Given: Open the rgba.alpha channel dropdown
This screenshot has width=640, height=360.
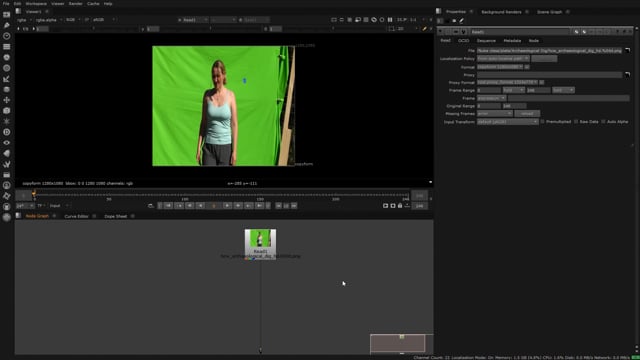Looking at the screenshot, I should tap(49, 20).
